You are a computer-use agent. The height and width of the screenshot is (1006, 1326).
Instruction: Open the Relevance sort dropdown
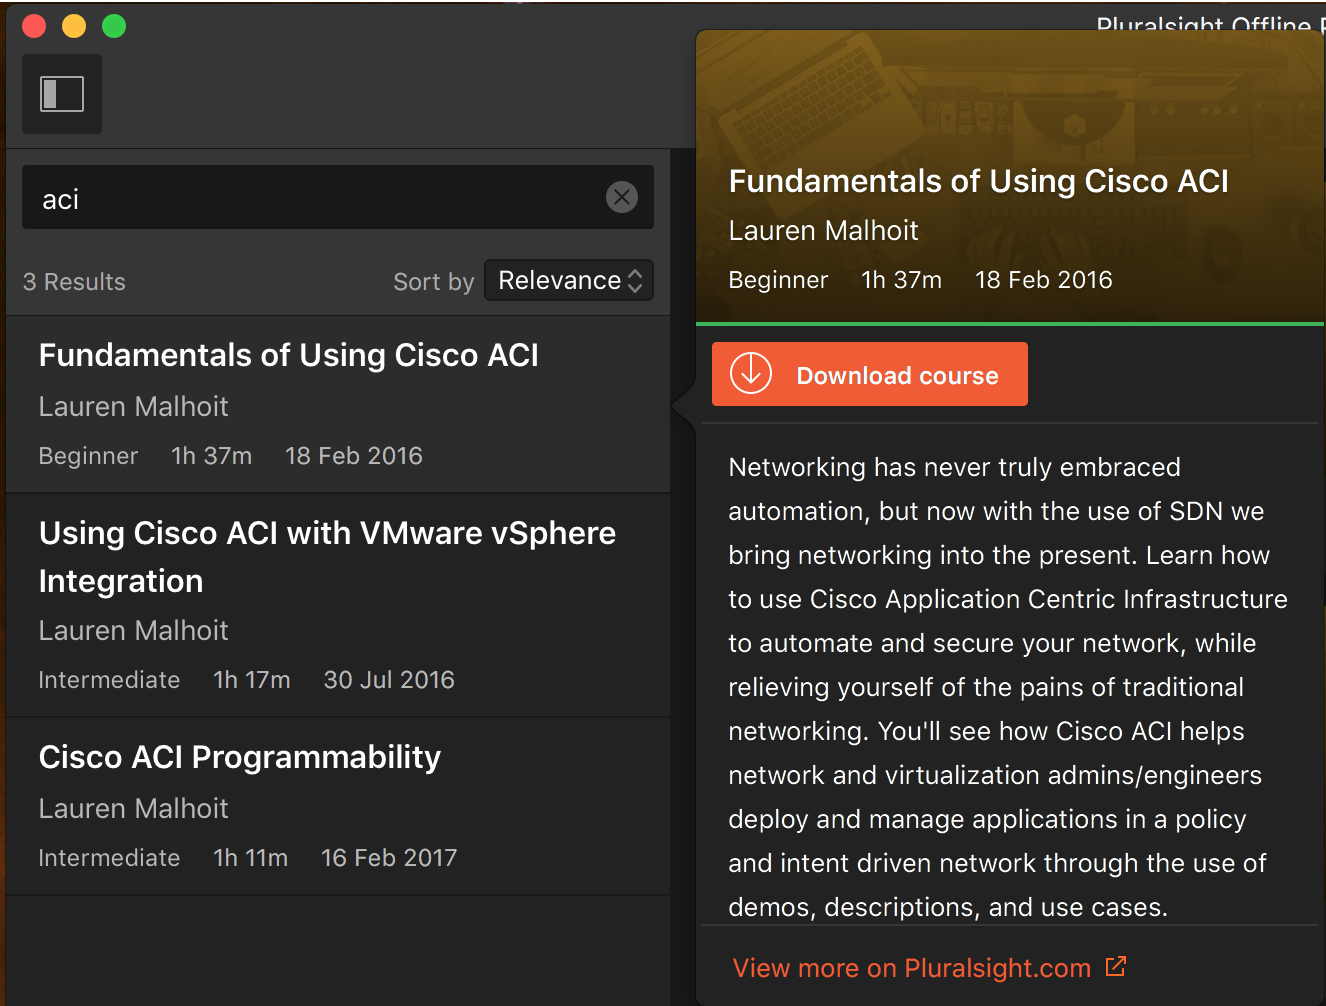point(569,280)
